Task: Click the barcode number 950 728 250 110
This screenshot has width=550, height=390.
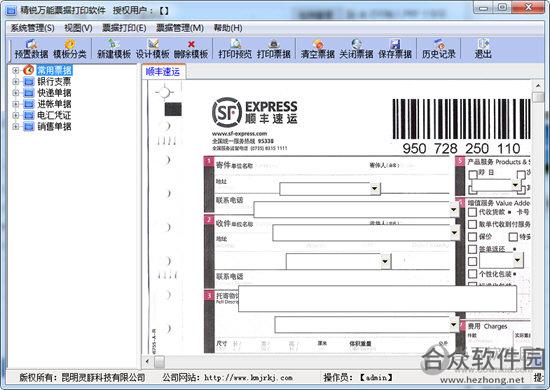Action: tap(461, 148)
